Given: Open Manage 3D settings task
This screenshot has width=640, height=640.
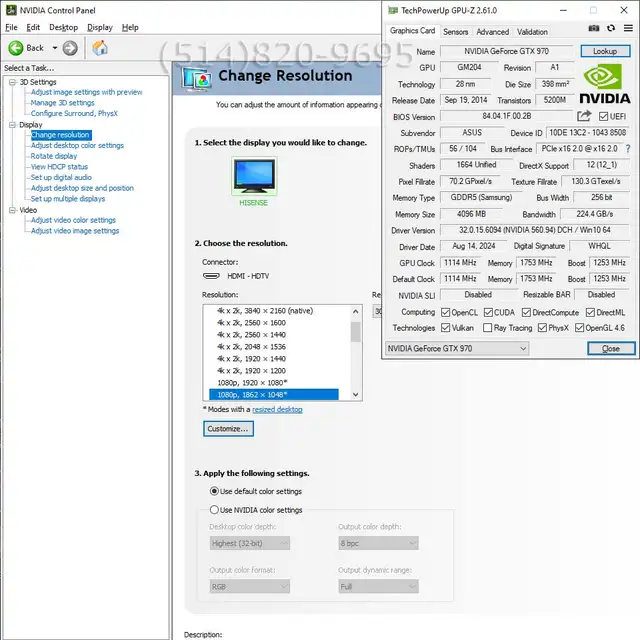Looking at the screenshot, I should [62, 103].
